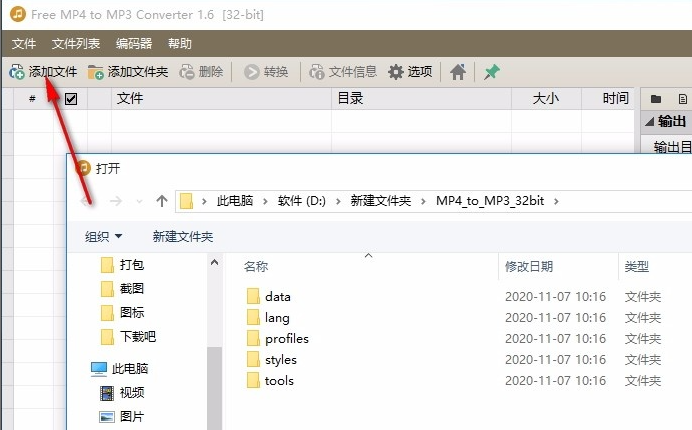Click the Add Folder (添加文件夹) toolbar button

click(x=128, y=72)
